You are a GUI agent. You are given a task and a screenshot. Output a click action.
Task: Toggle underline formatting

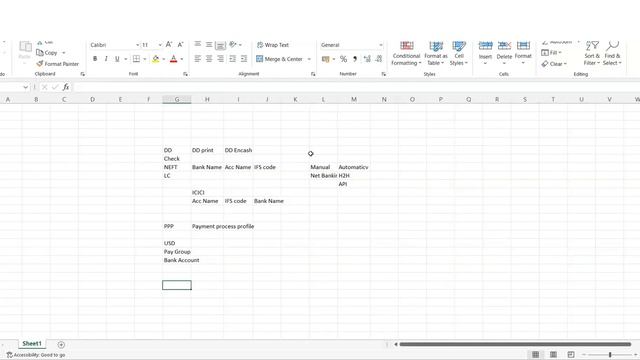click(x=117, y=59)
